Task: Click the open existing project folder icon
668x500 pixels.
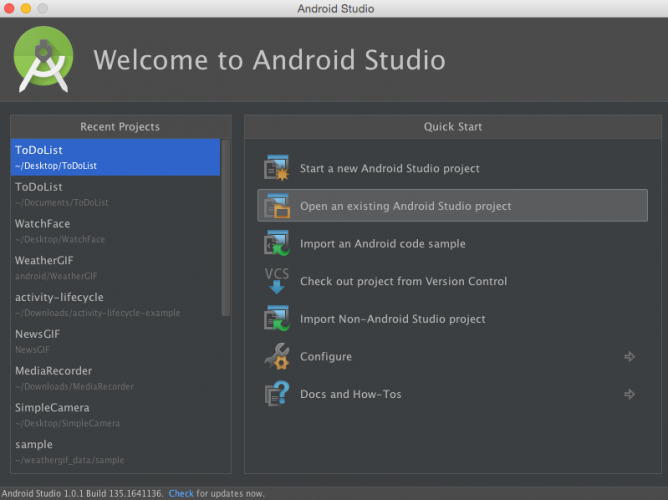Action: (276, 206)
